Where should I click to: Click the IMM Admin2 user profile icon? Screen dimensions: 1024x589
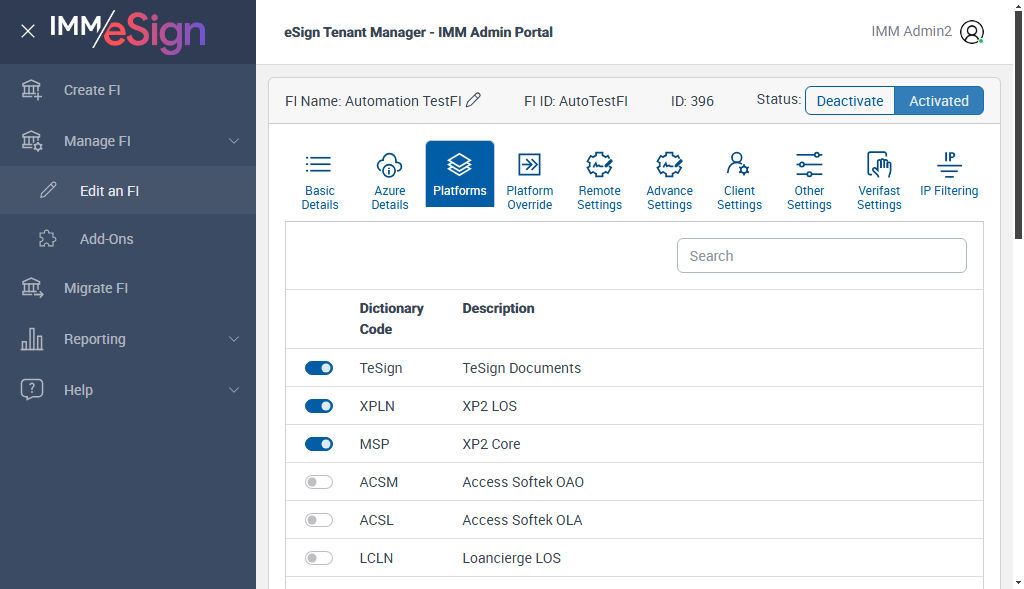point(971,32)
